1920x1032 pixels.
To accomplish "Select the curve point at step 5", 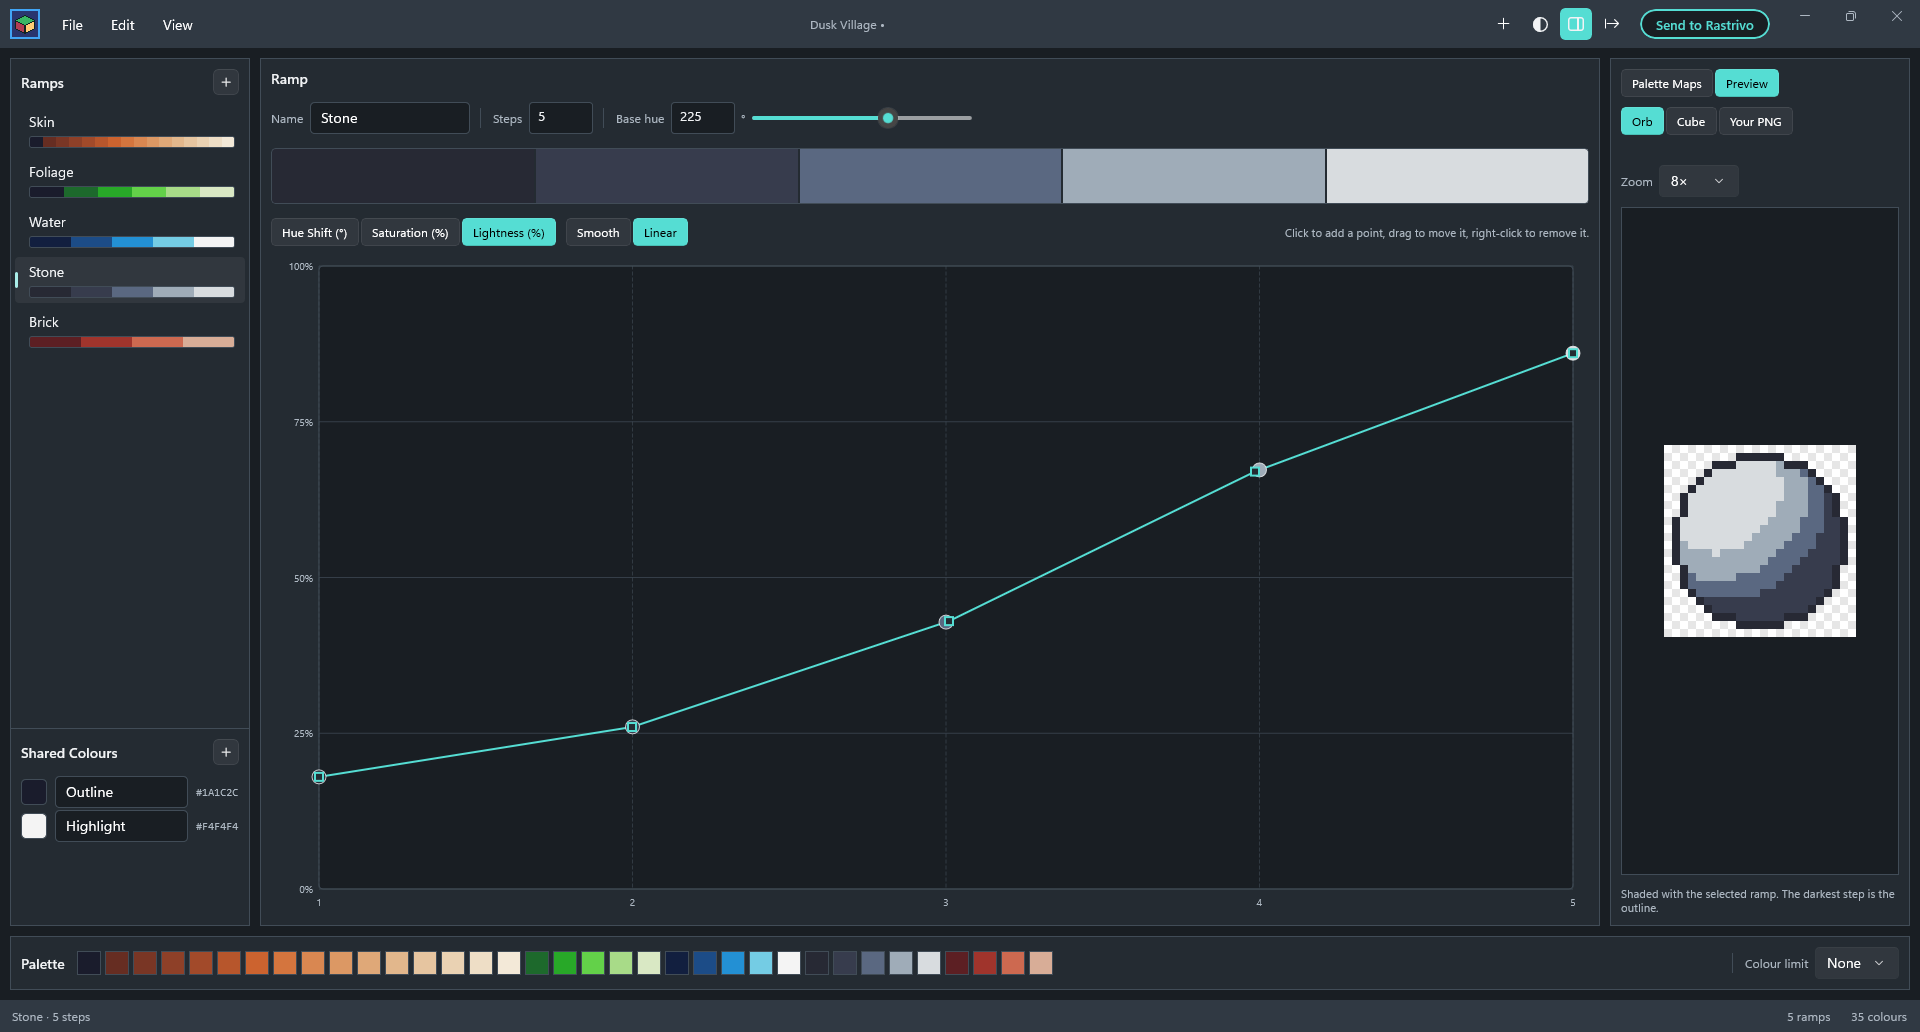I will tap(1573, 353).
